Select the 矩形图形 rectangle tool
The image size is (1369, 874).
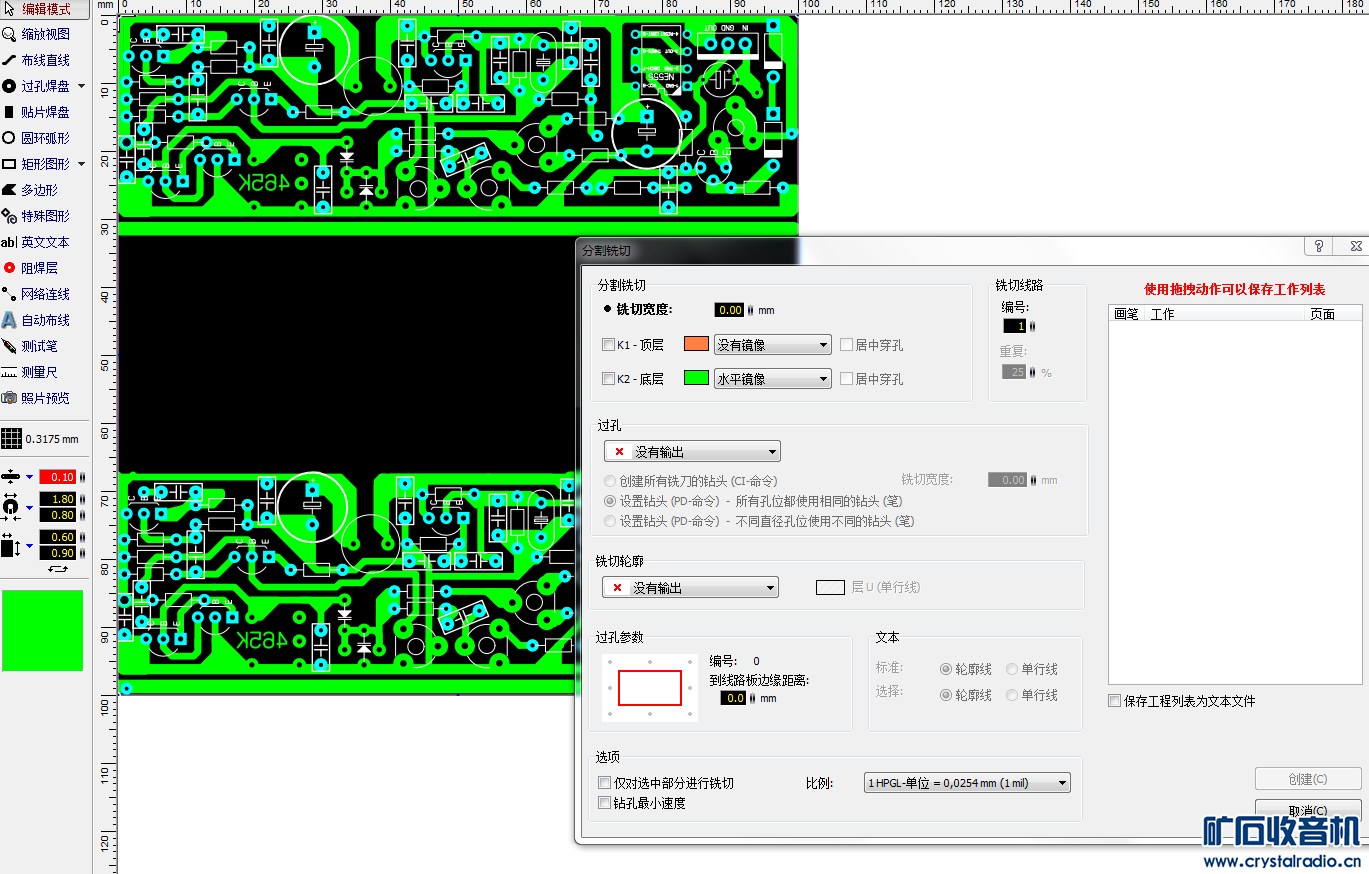pyautogui.click(x=38, y=164)
